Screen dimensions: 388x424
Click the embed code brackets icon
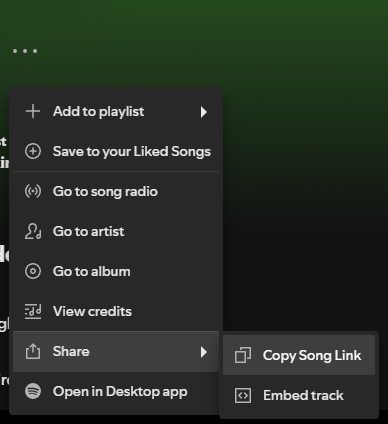243,395
